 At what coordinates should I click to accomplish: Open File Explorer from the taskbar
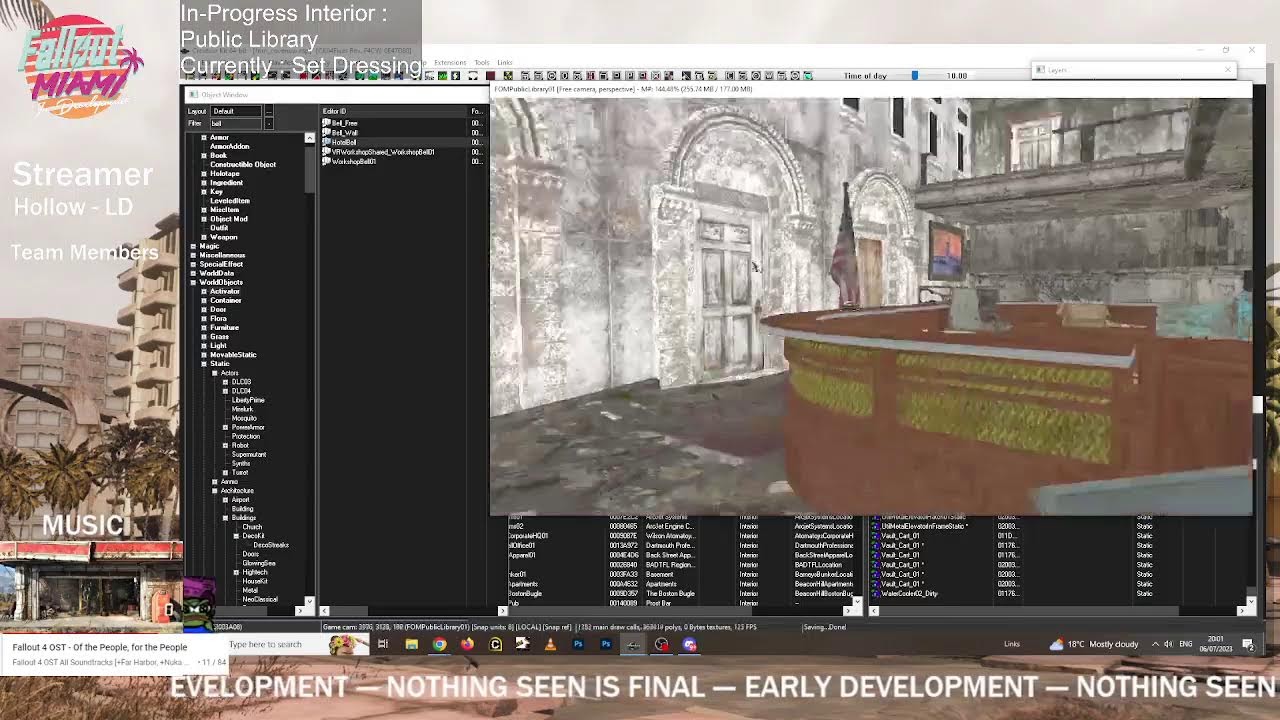411,645
